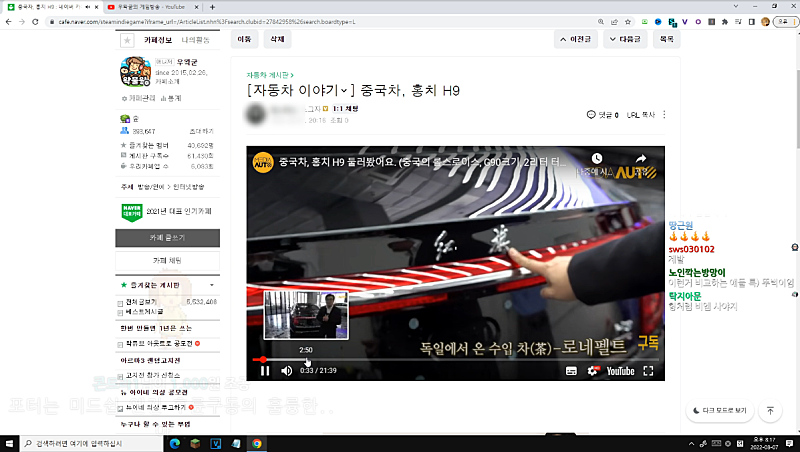Click the 이전글 previous post button

576,39
